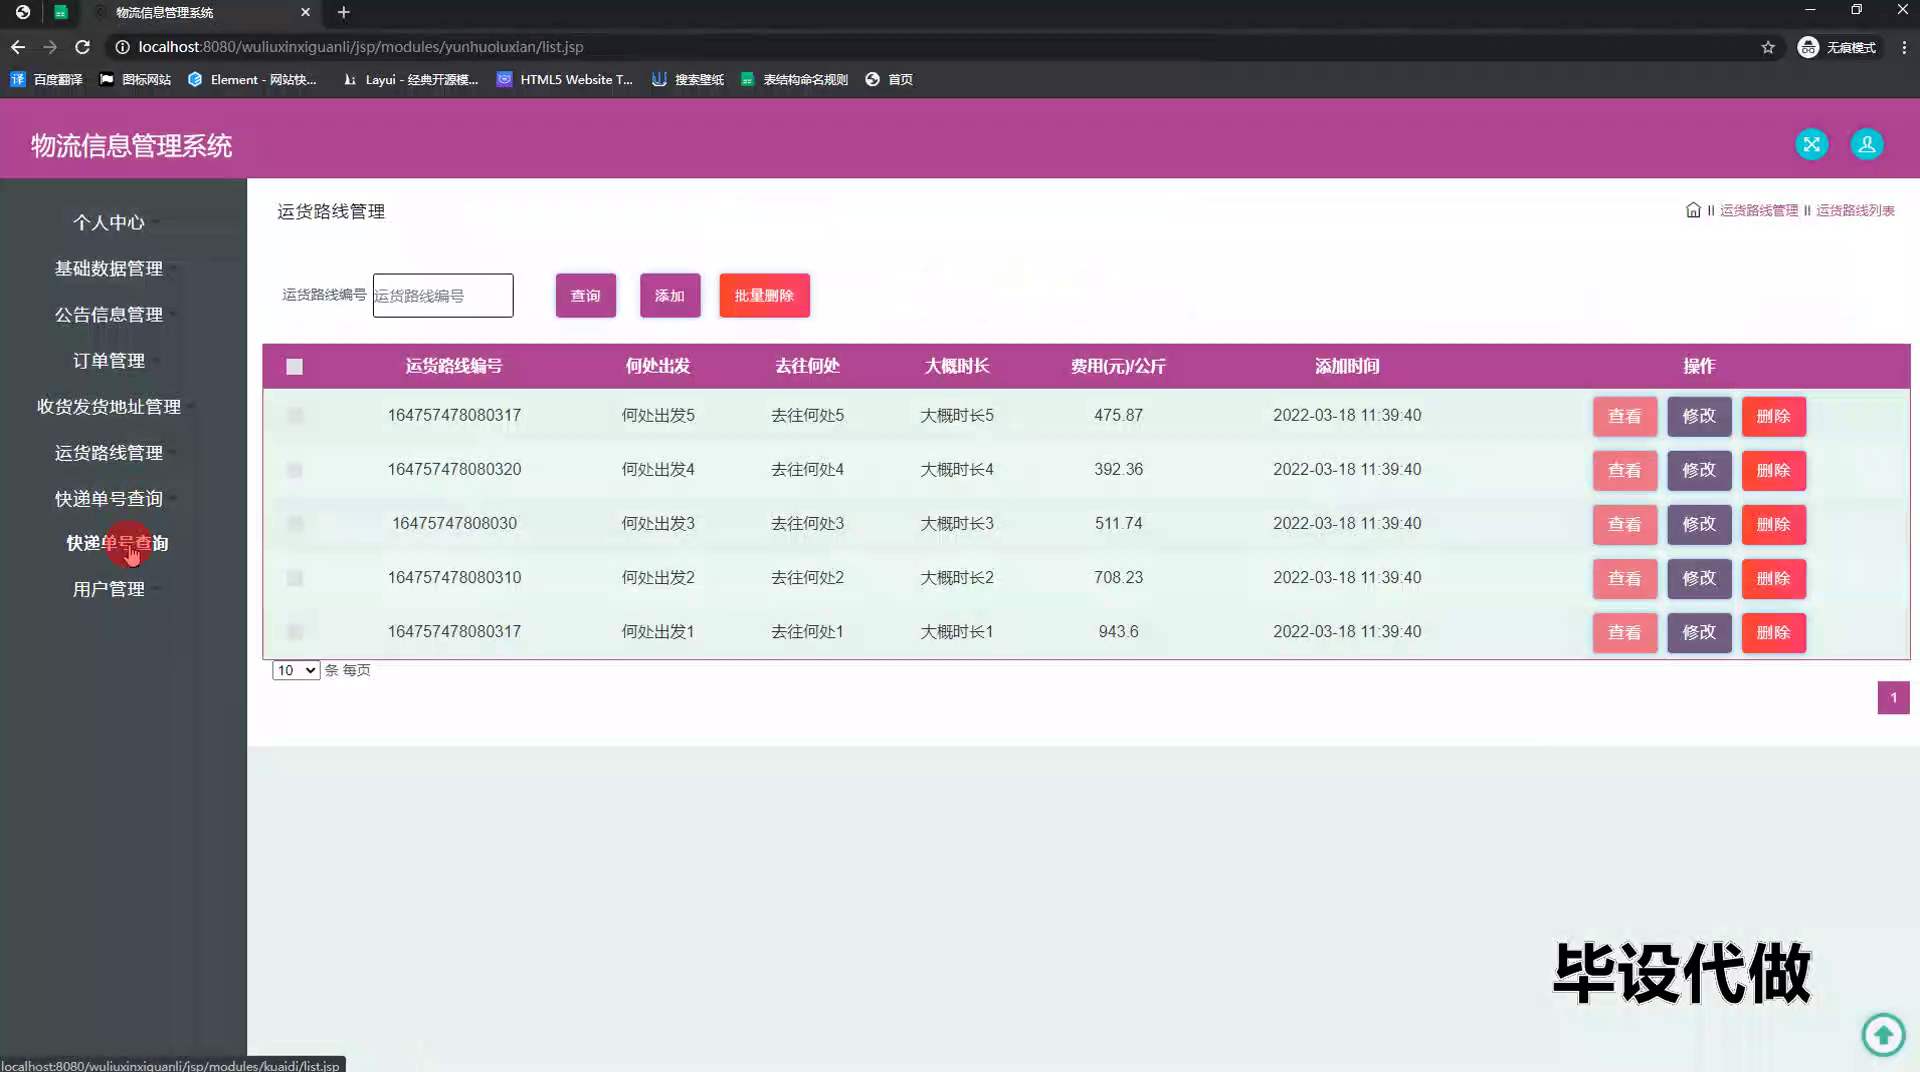Focus the 运货路线编号 search input
Screen dimensions: 1920x1072
tap(443, 295)
